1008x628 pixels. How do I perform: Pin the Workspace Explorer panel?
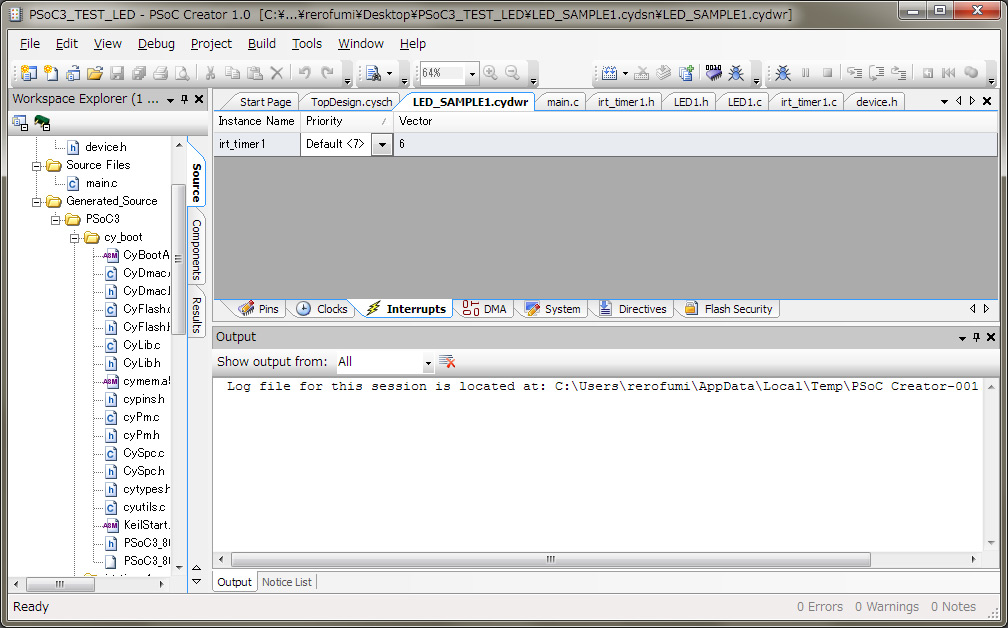(x=184, y=100)
